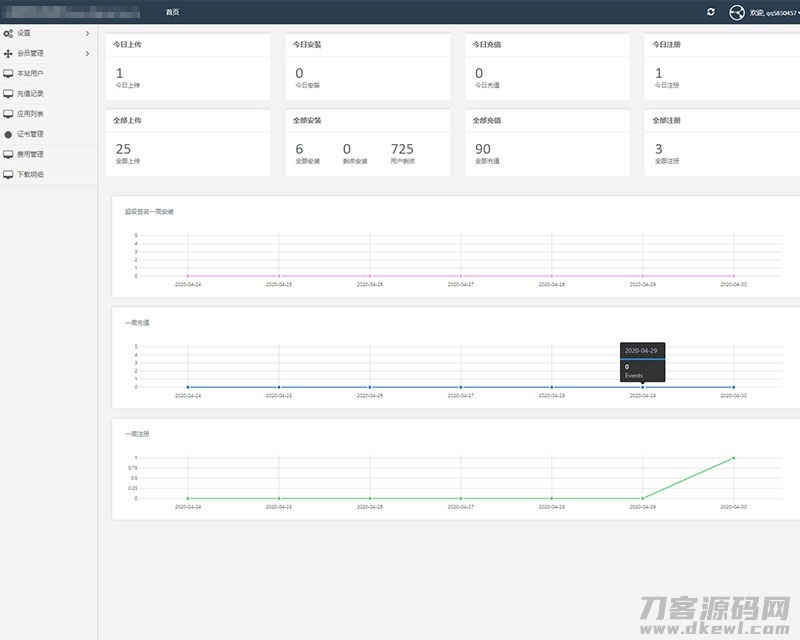Screen dimensions: 800x640
Task: Click the 2020-04-30 data point on 一周注册 chart
Action: pyautogui.click(x=733, y=458)
